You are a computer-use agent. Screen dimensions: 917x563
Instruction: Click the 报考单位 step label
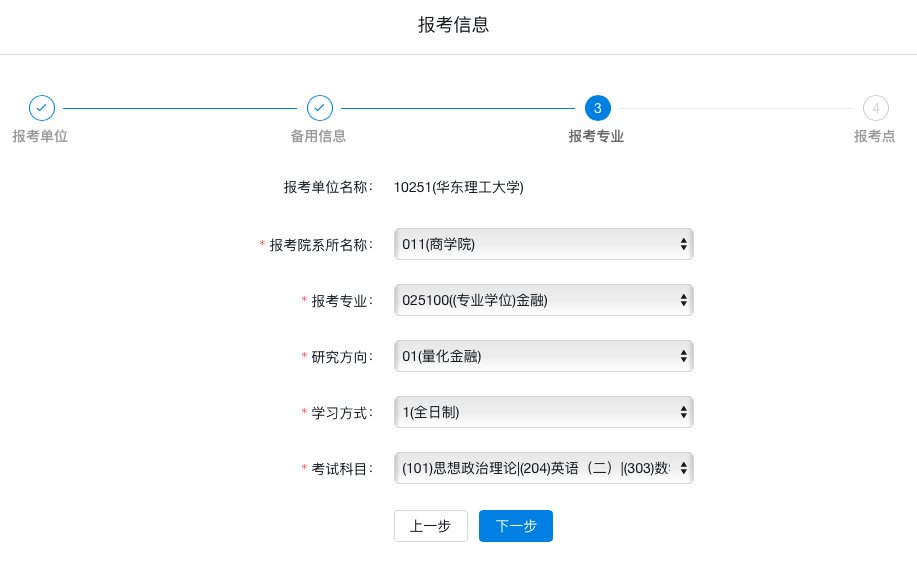(x=40, y=136)
